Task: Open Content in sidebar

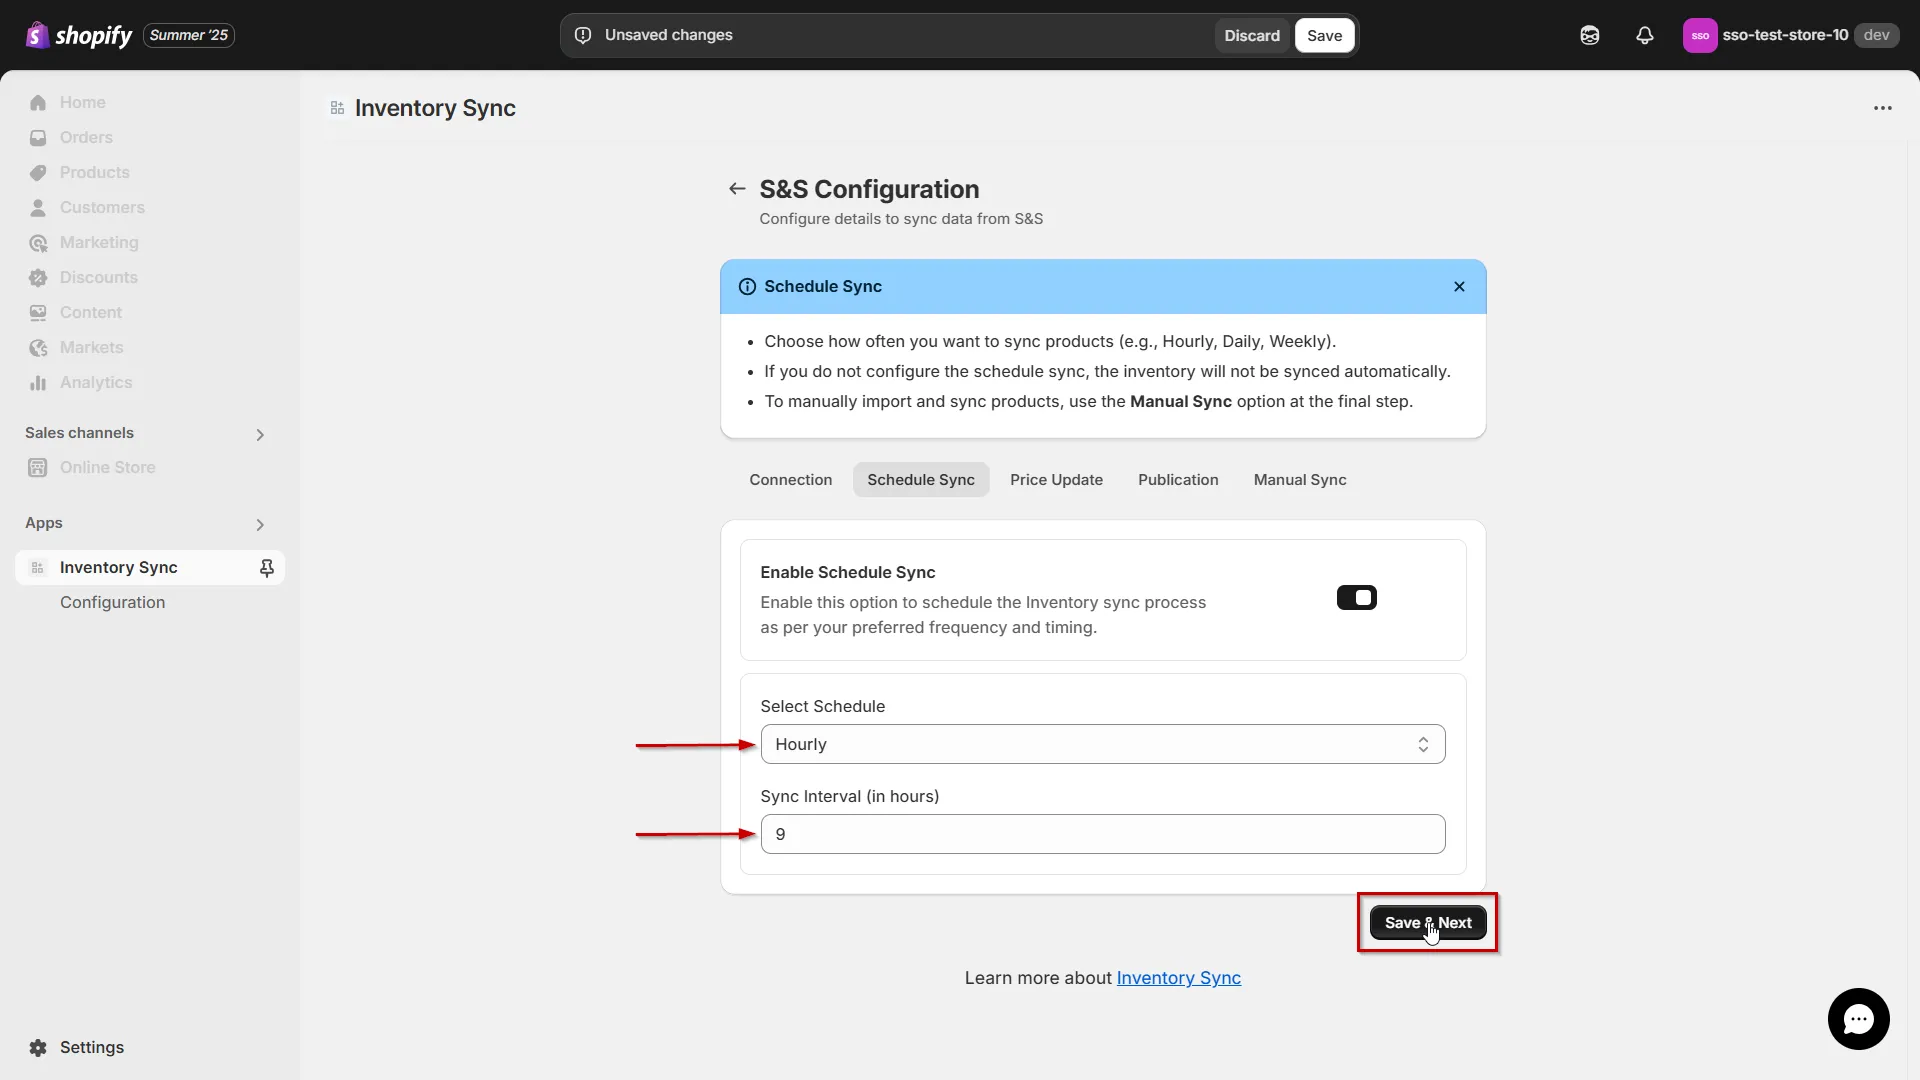Action: click(x=150, y=312)
